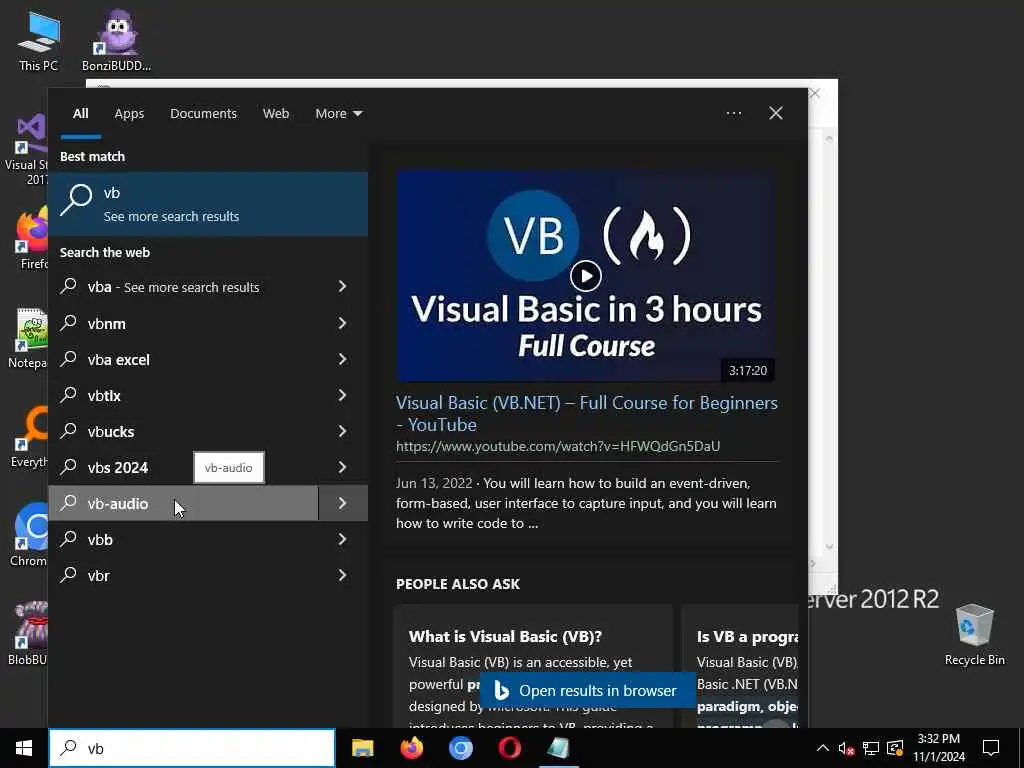The image size is (1024, 768).
Task: Click the muted volume tray icon
Action: (x=846, y=748)
